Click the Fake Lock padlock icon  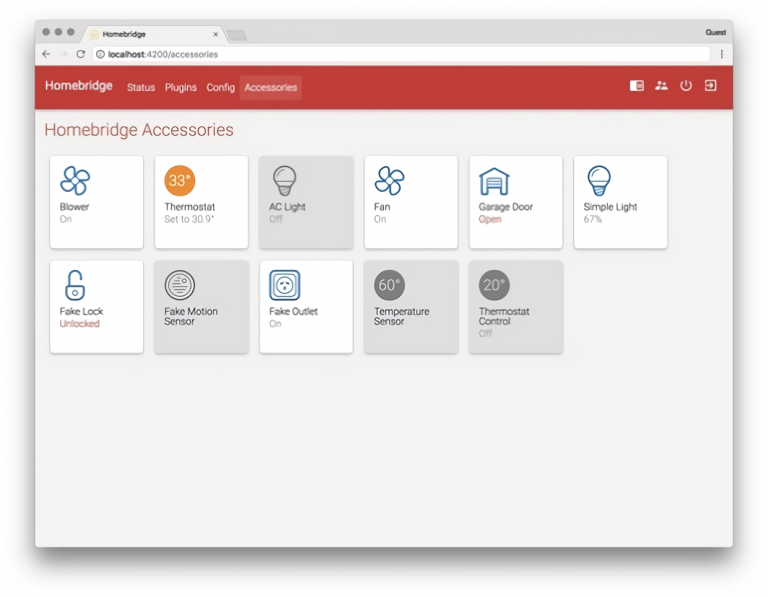75,285
